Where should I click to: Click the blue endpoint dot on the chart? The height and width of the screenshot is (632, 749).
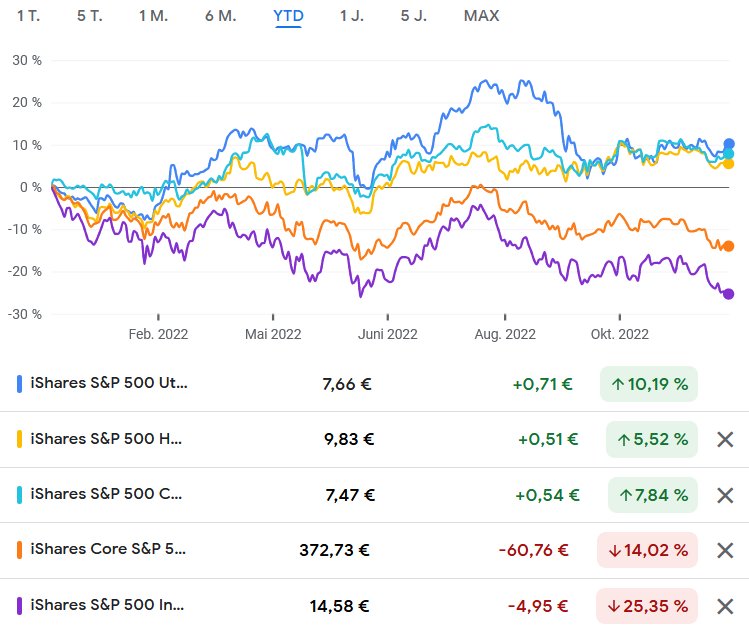click(729, 144)
